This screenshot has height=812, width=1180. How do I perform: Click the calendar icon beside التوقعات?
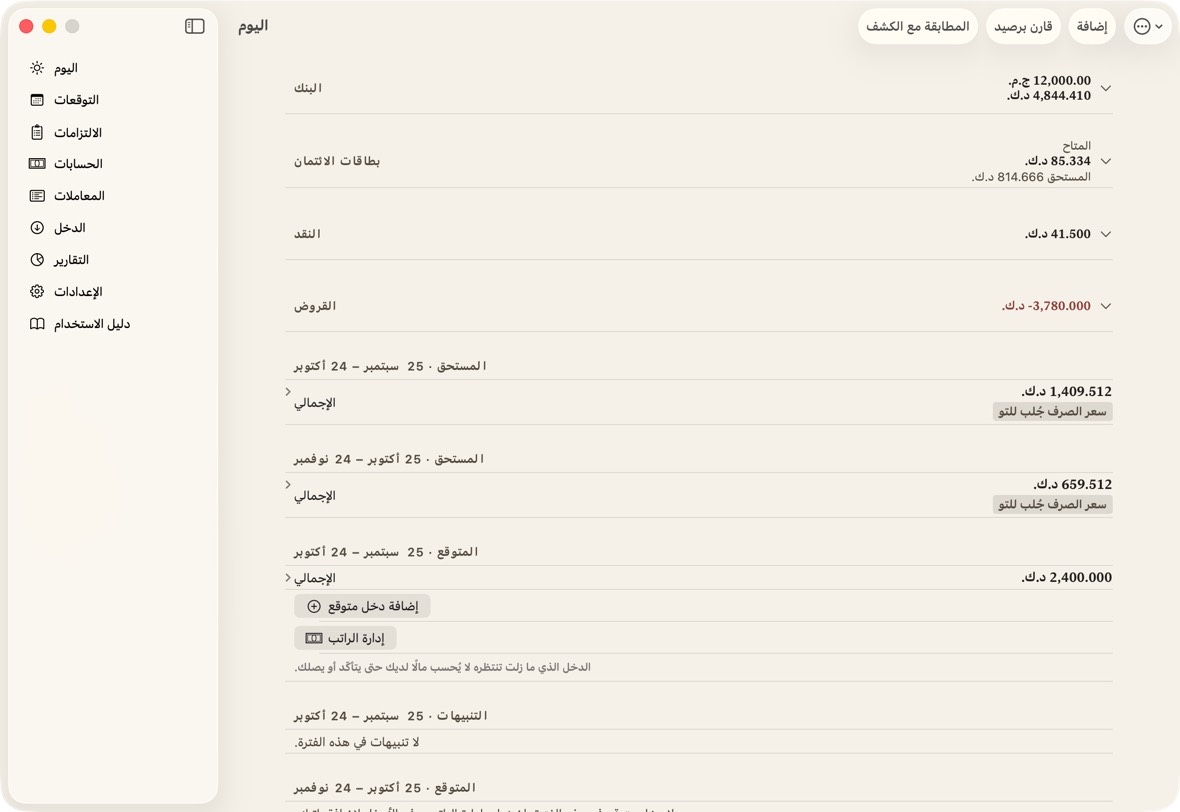[37, 100]
